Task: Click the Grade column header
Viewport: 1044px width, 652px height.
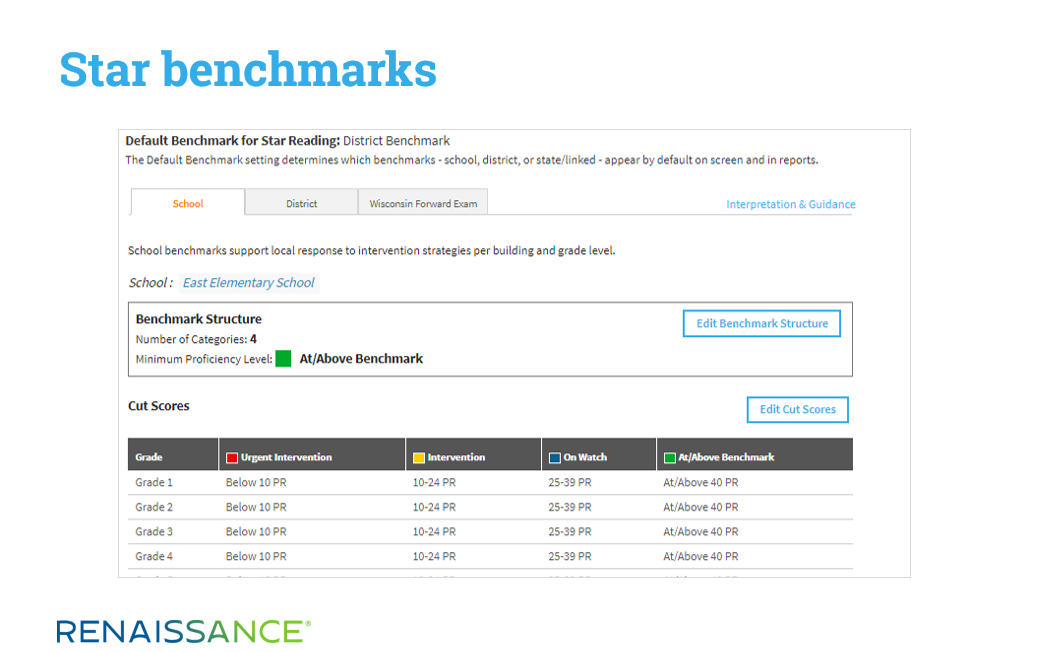Action: click(149, 457)
